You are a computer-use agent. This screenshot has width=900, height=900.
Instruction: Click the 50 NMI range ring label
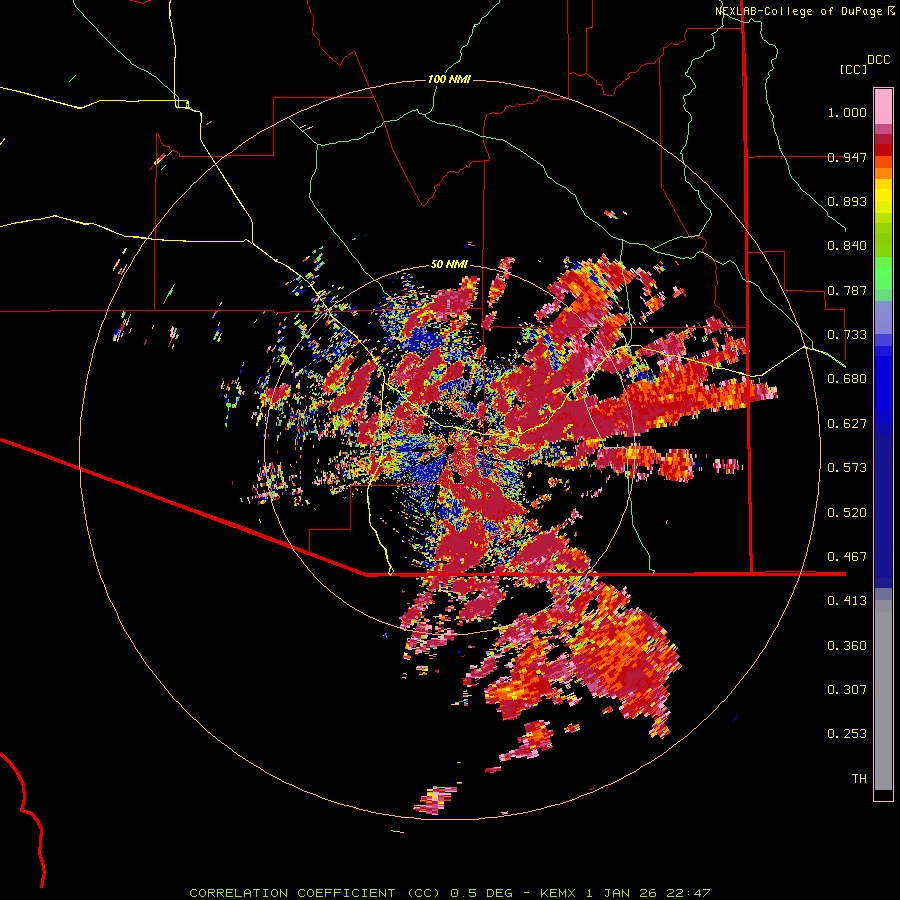click(449, 265)
